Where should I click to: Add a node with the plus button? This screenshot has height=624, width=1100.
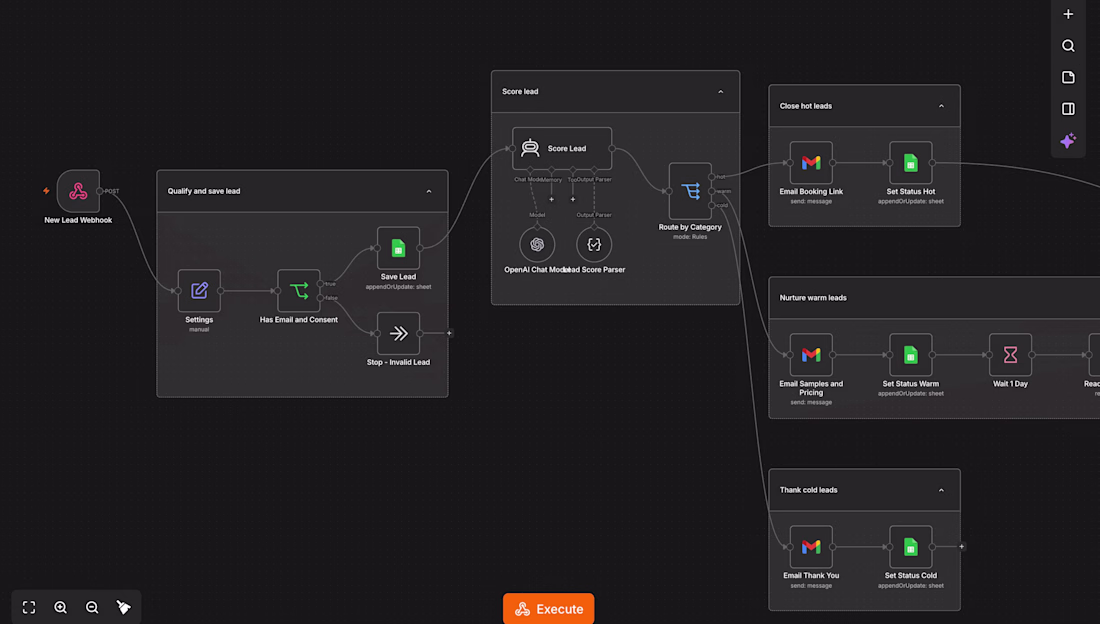tap(1068, 14)
